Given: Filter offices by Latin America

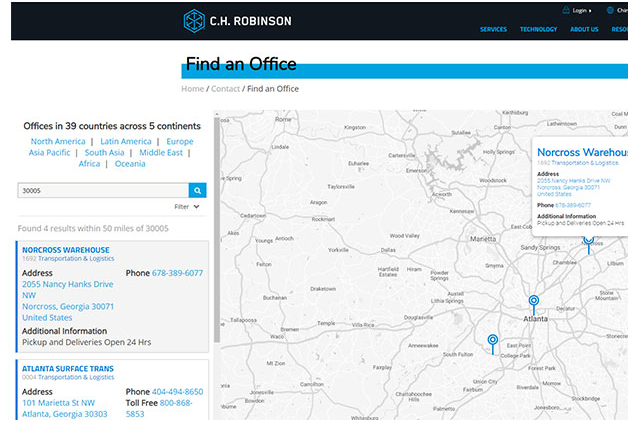Looking at the screenshot, I should (x=126, y=141).
